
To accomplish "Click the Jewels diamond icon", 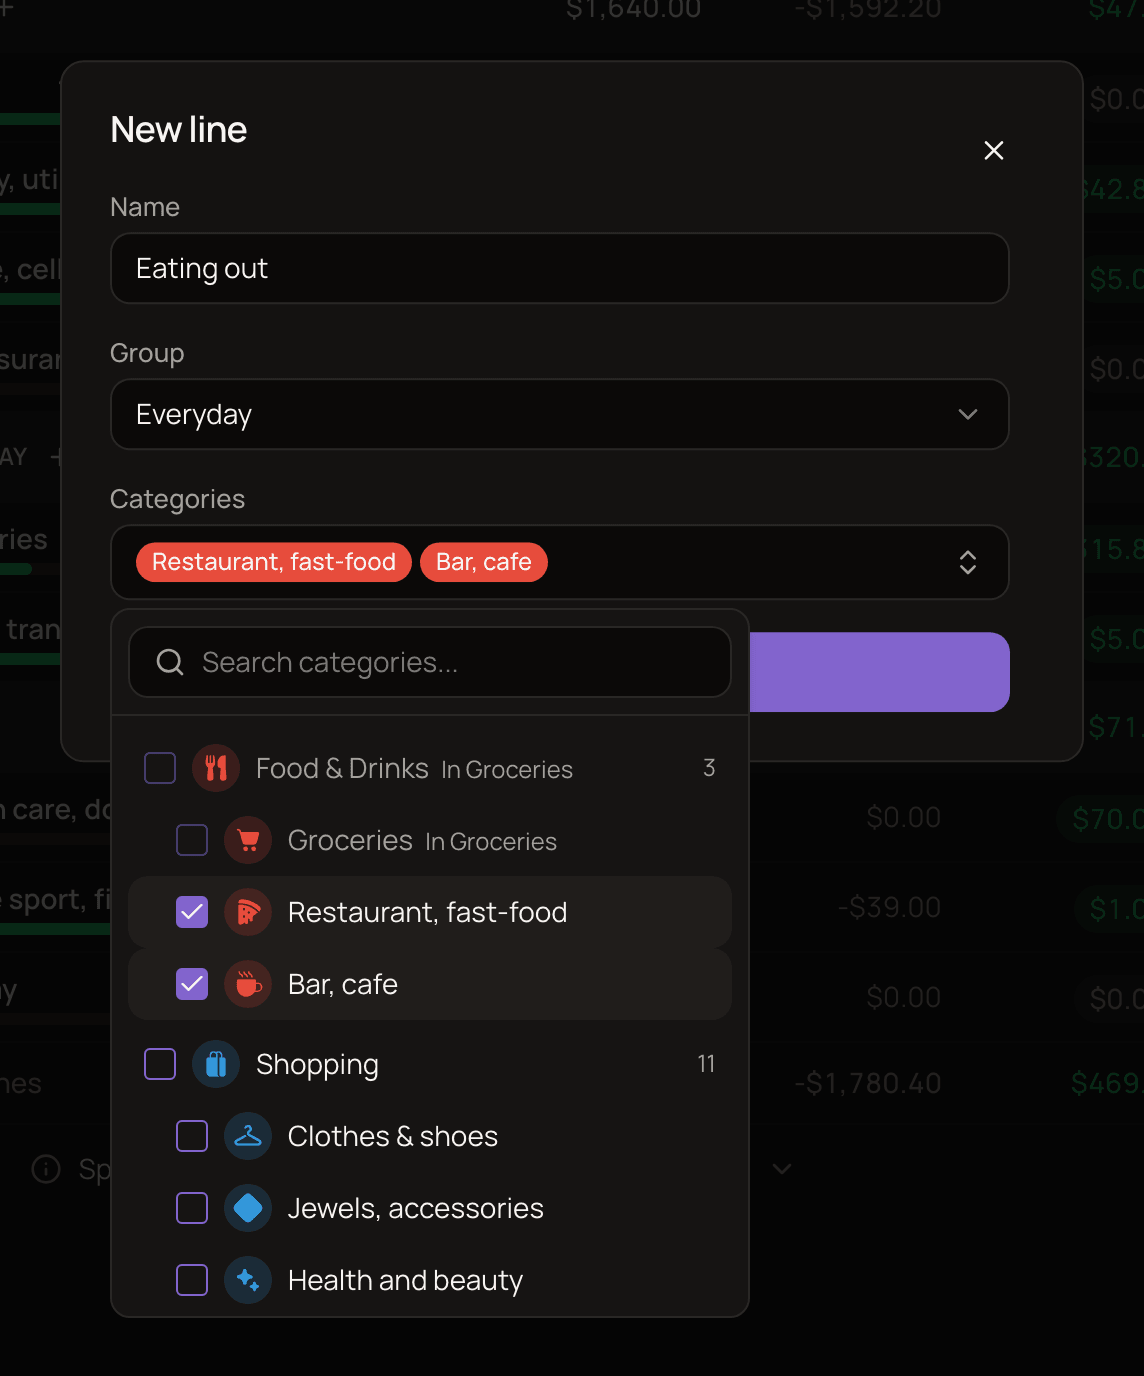I will click(x=248, y=1208).
